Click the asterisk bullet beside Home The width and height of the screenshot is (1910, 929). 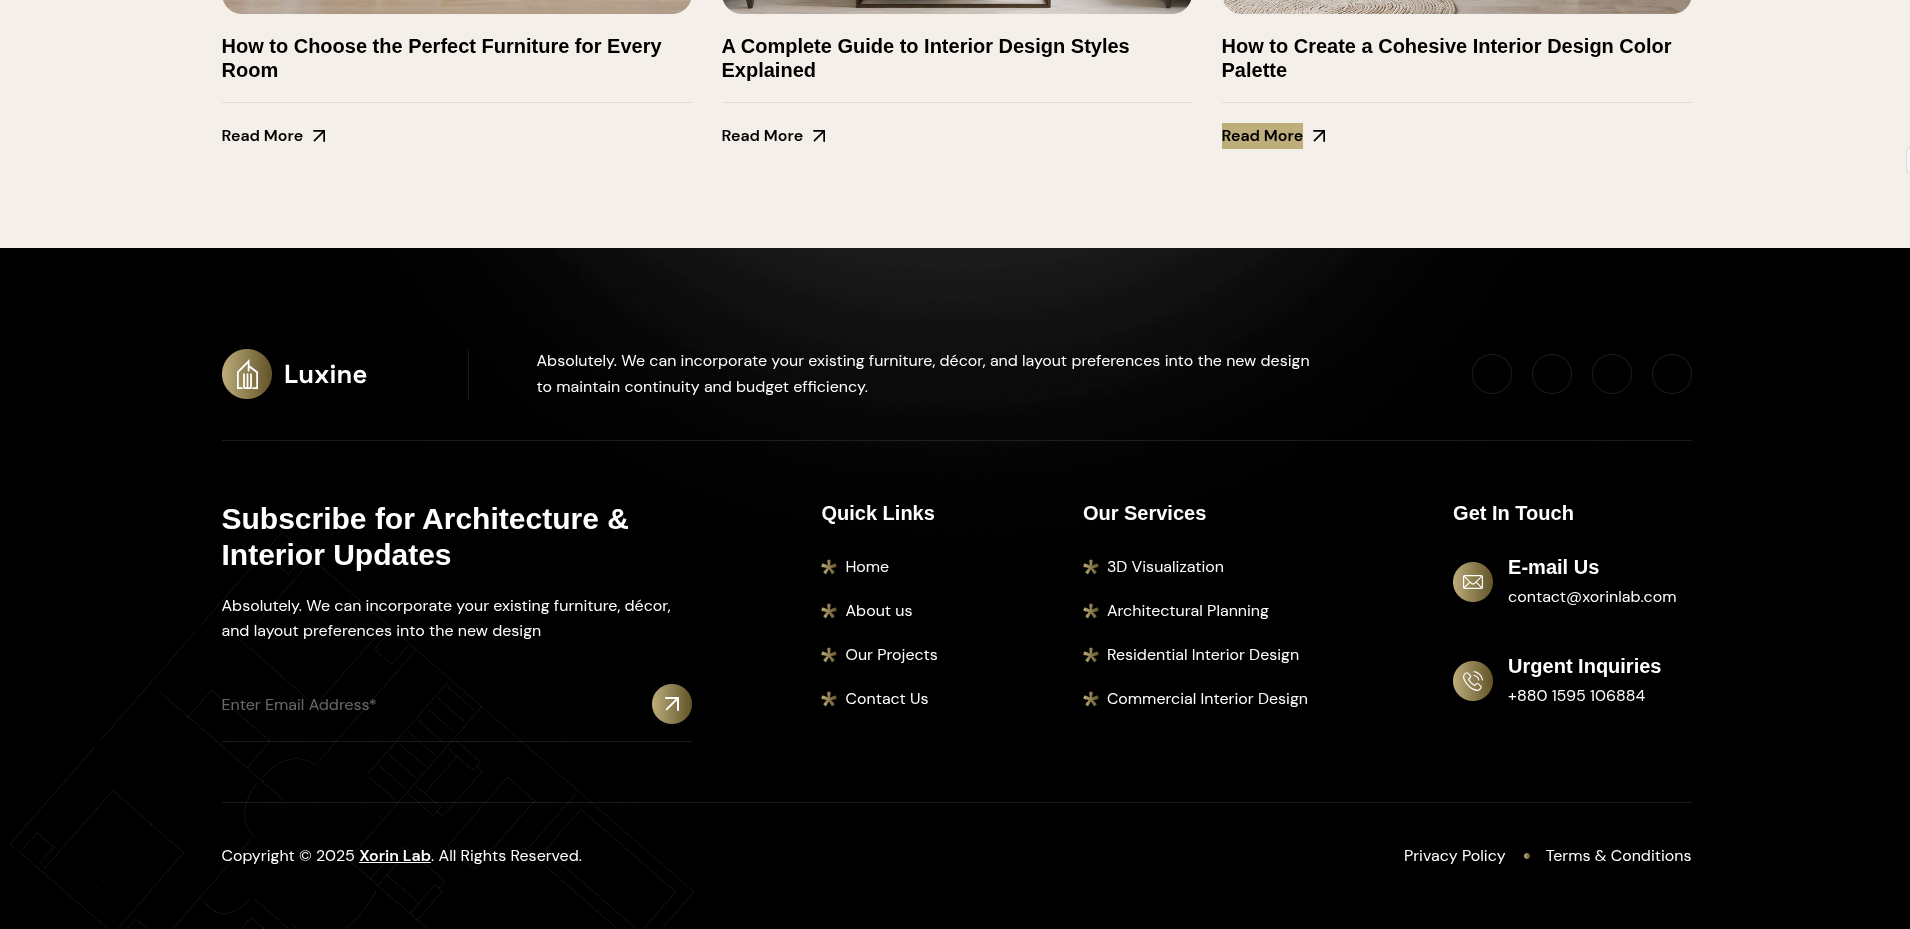(x=829, y=567)
